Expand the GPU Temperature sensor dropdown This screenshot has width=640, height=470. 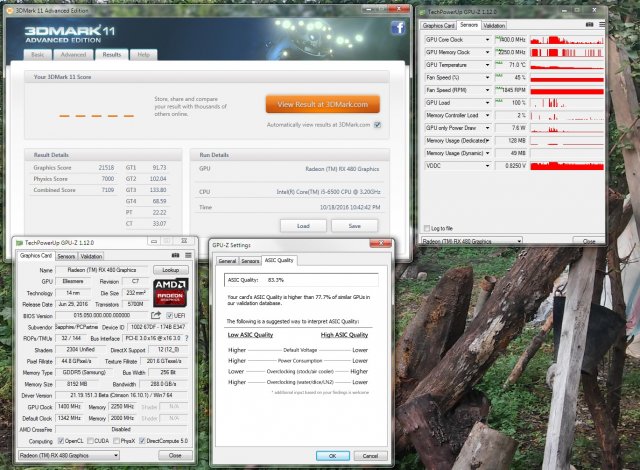(487, 63)
